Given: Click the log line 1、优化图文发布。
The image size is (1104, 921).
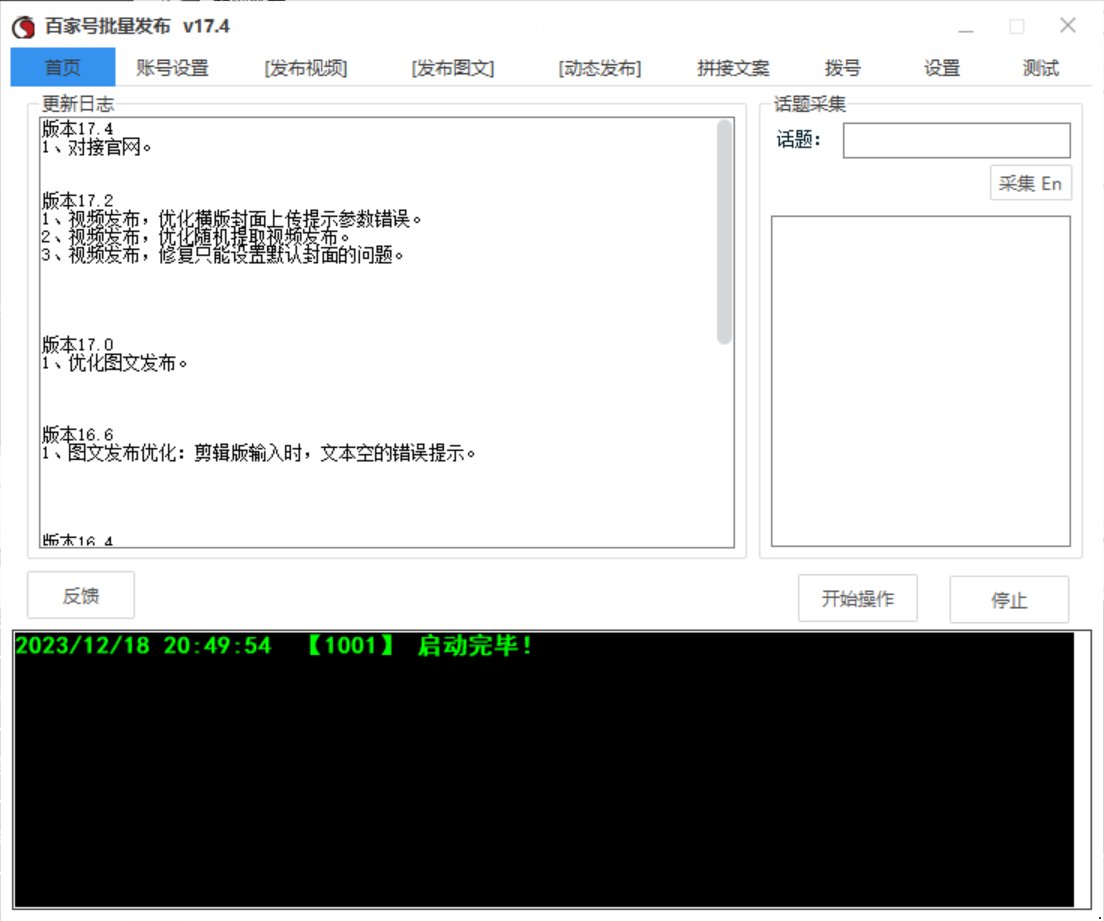Looking at the screenshot, I should [x=115, y=363].
